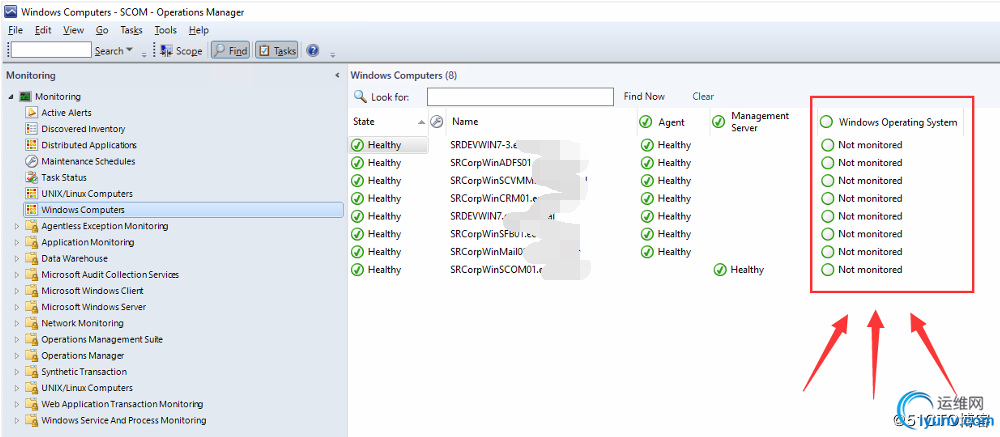
Task: Click the Data Warehouse folder icon
Action: pyautogui.click(x=31, y=258)
